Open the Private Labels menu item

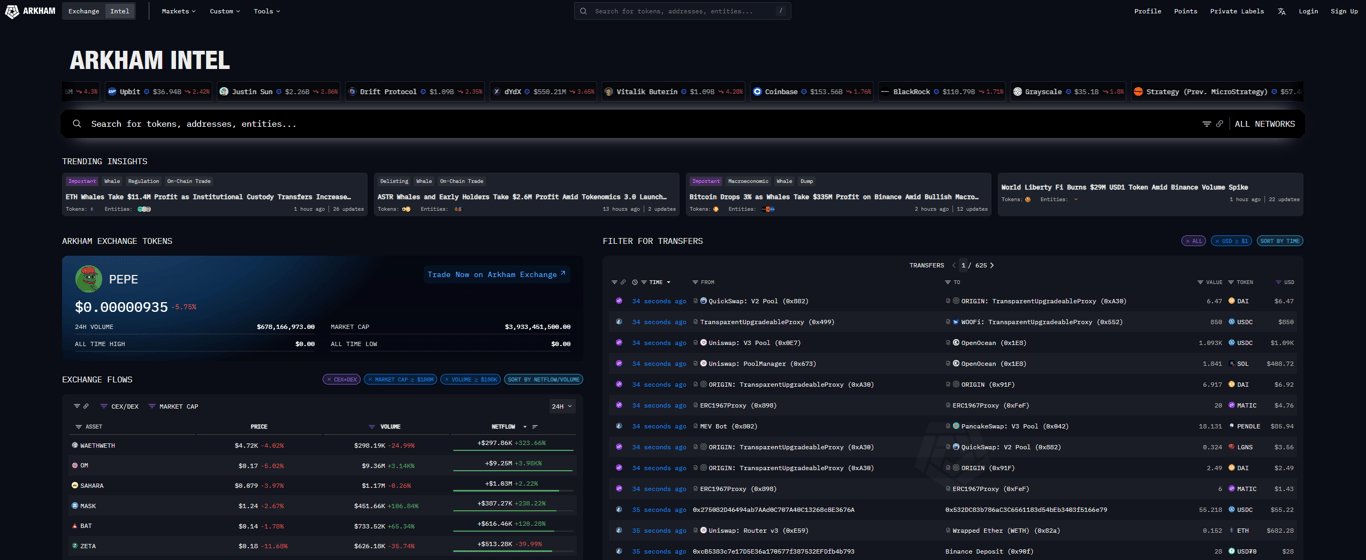(x=1236, y=11)
